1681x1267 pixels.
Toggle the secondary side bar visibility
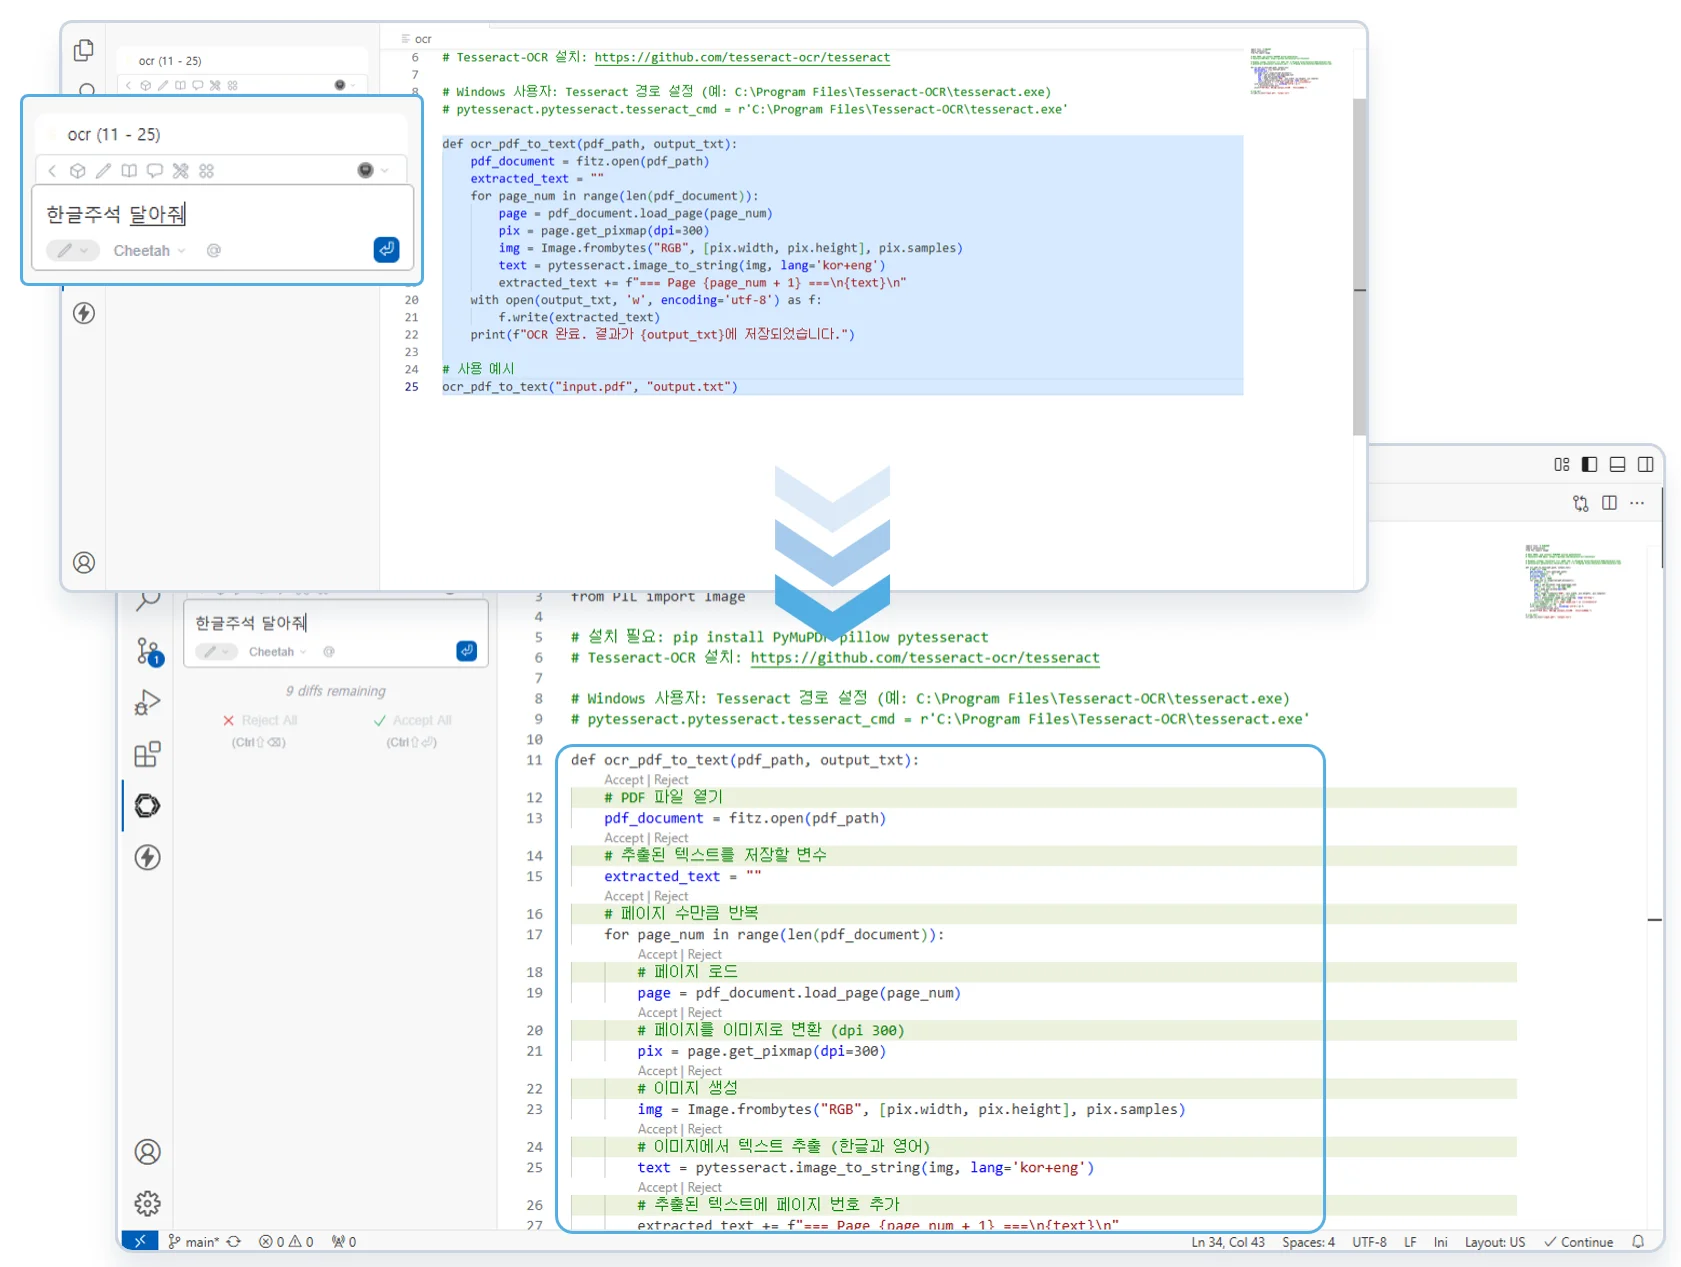pyautogui.click(x=1645, y=464)
